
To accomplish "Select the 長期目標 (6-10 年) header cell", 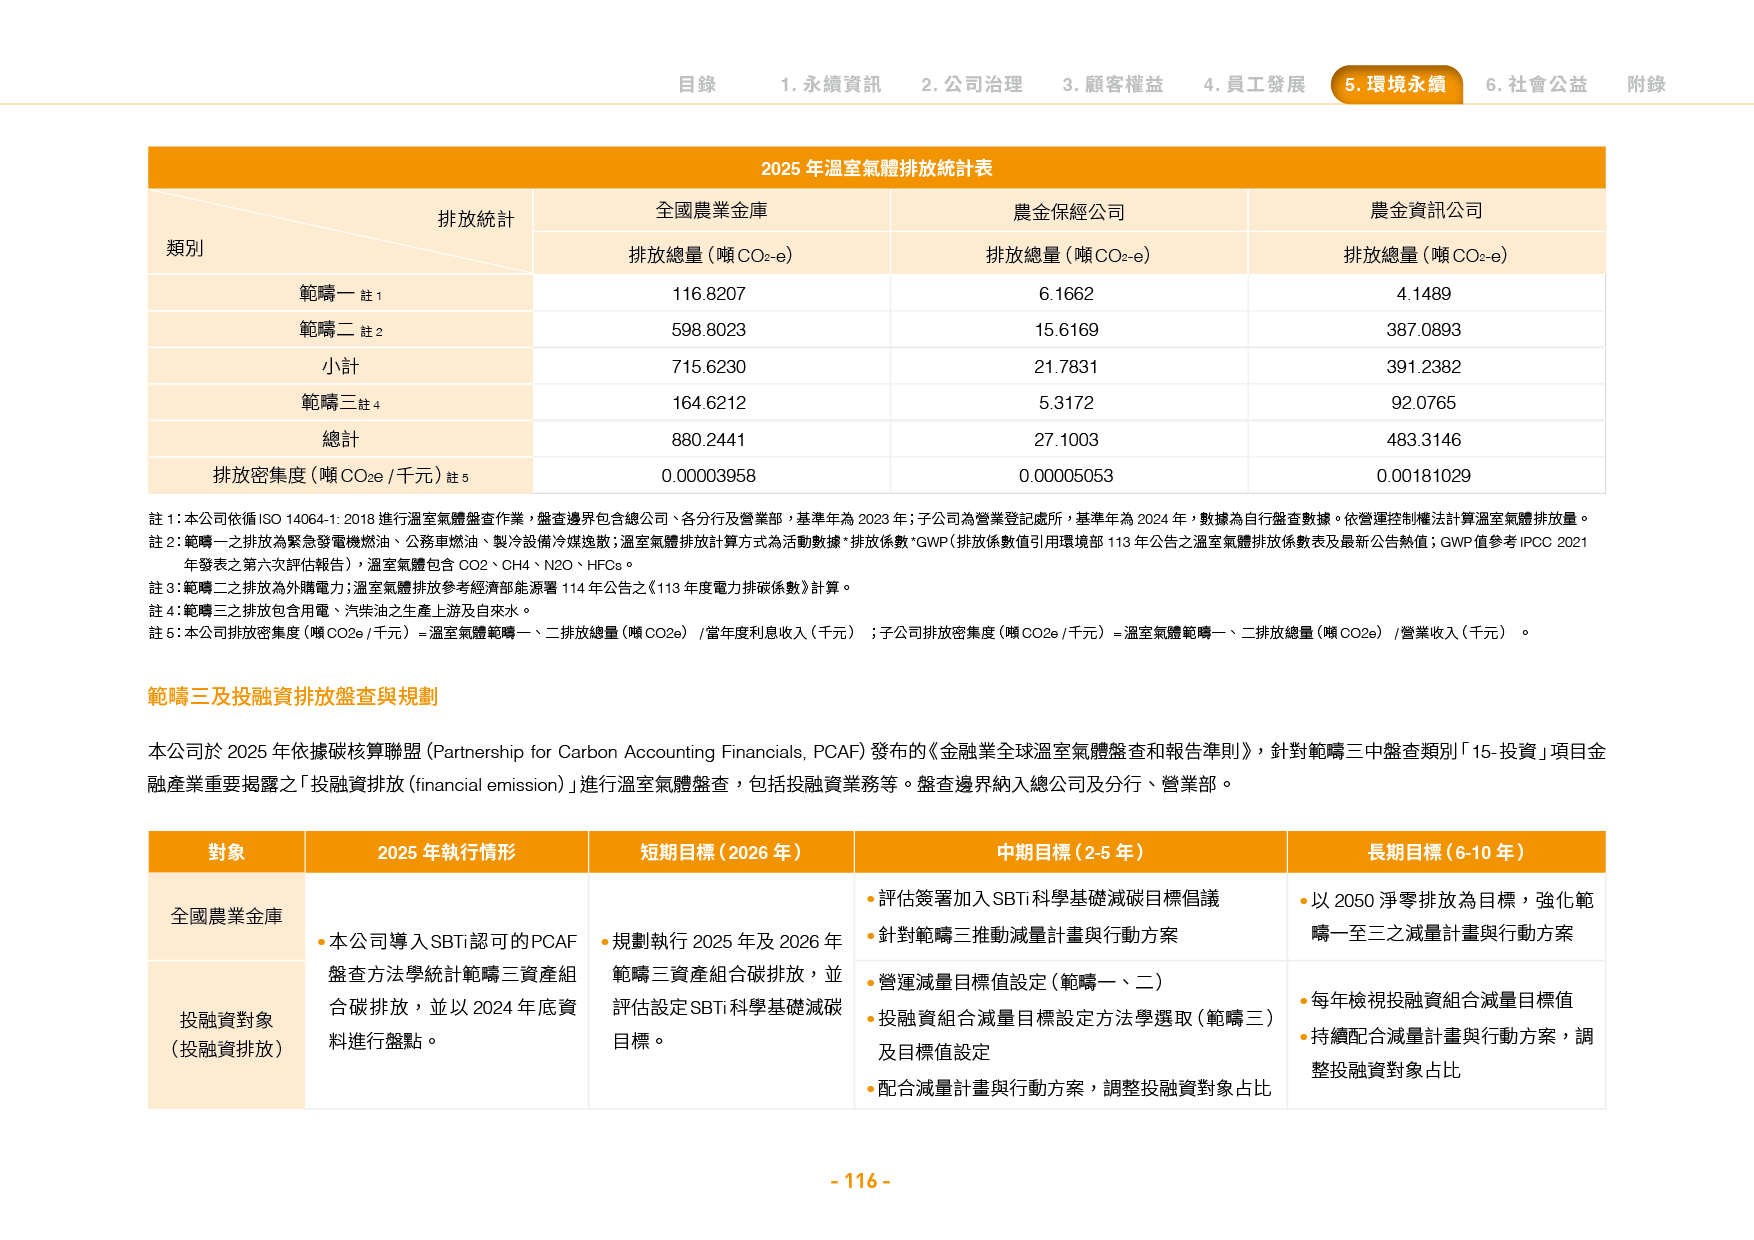I will click(x=1446, y=852).
